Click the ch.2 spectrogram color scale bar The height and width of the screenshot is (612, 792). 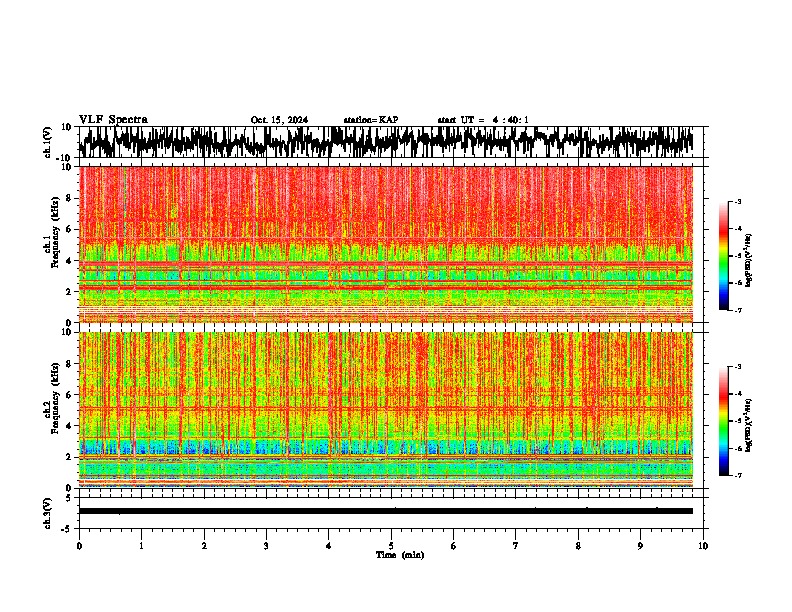(x=723, y=421)
